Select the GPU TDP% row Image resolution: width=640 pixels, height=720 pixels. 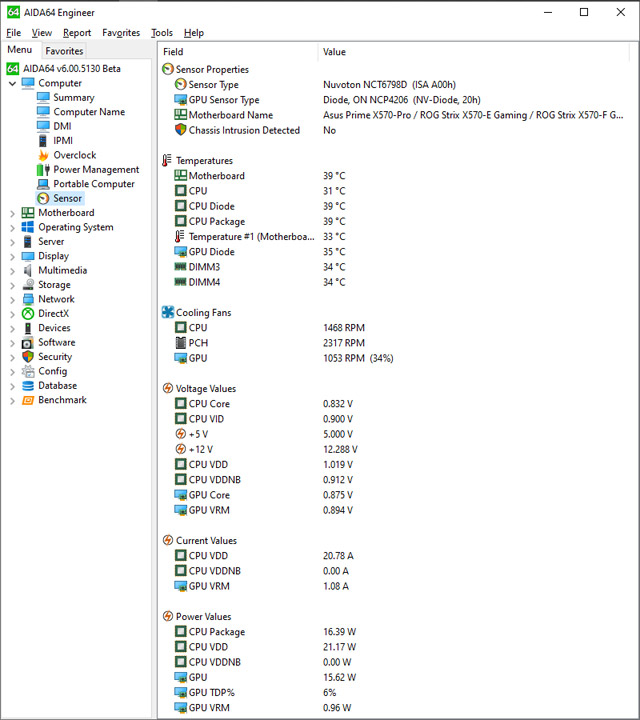(x=396, y=692)
